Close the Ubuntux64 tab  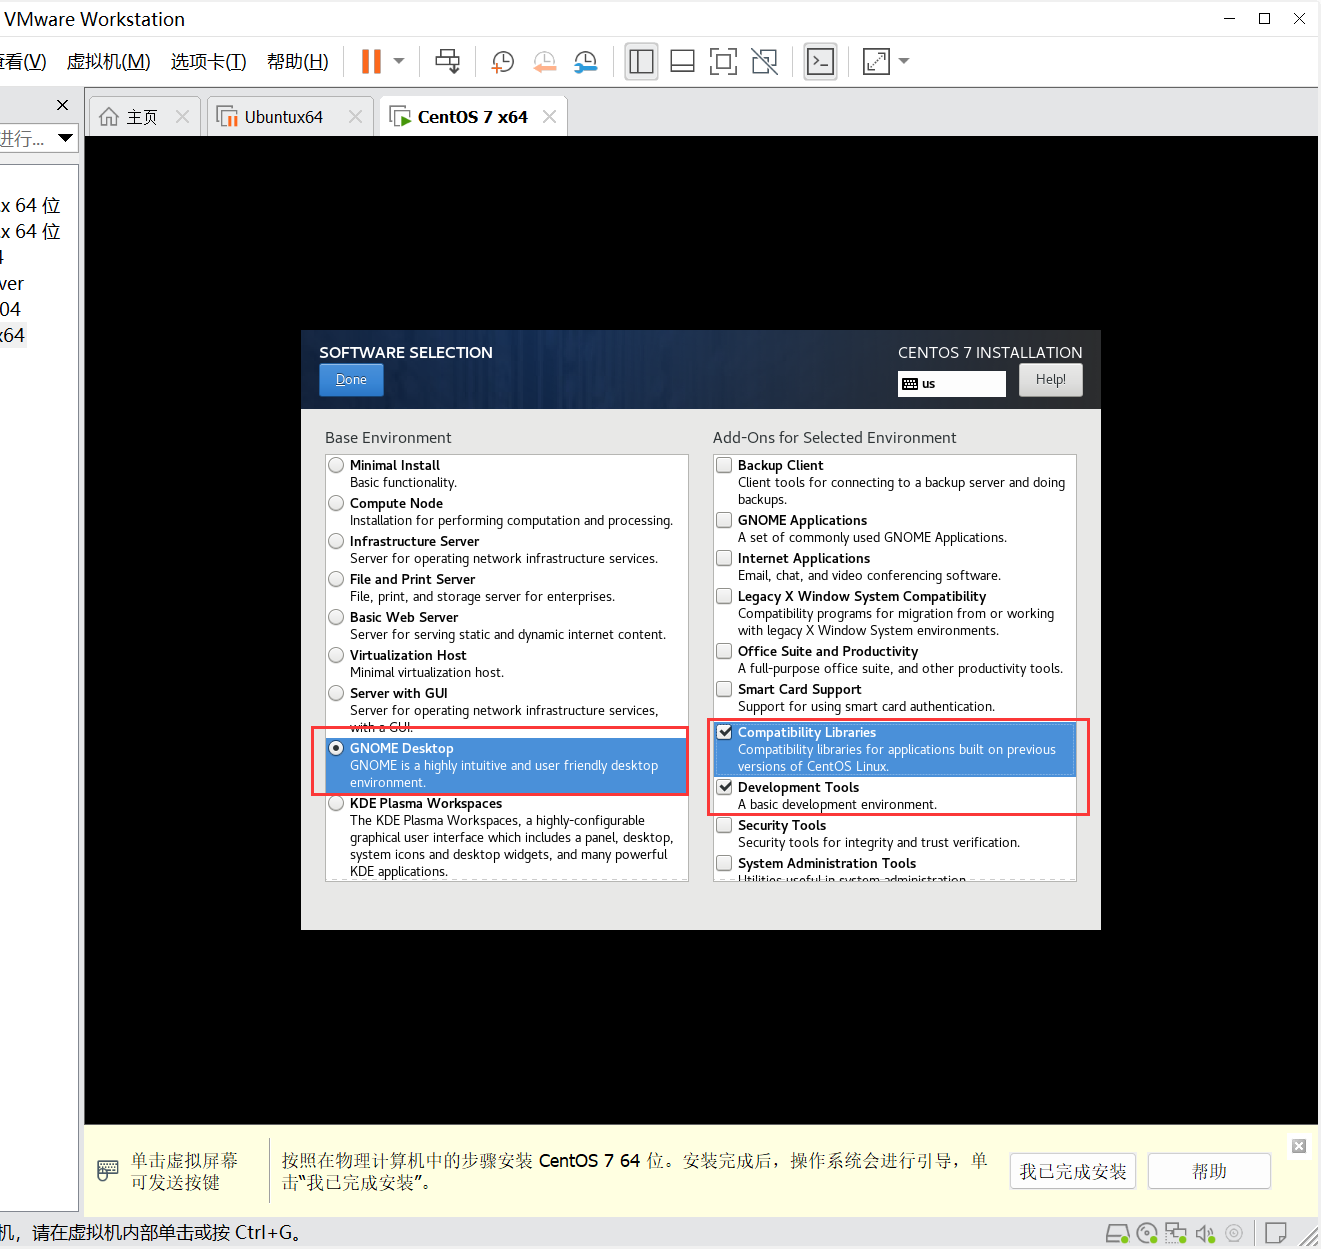tap(355, 117)
